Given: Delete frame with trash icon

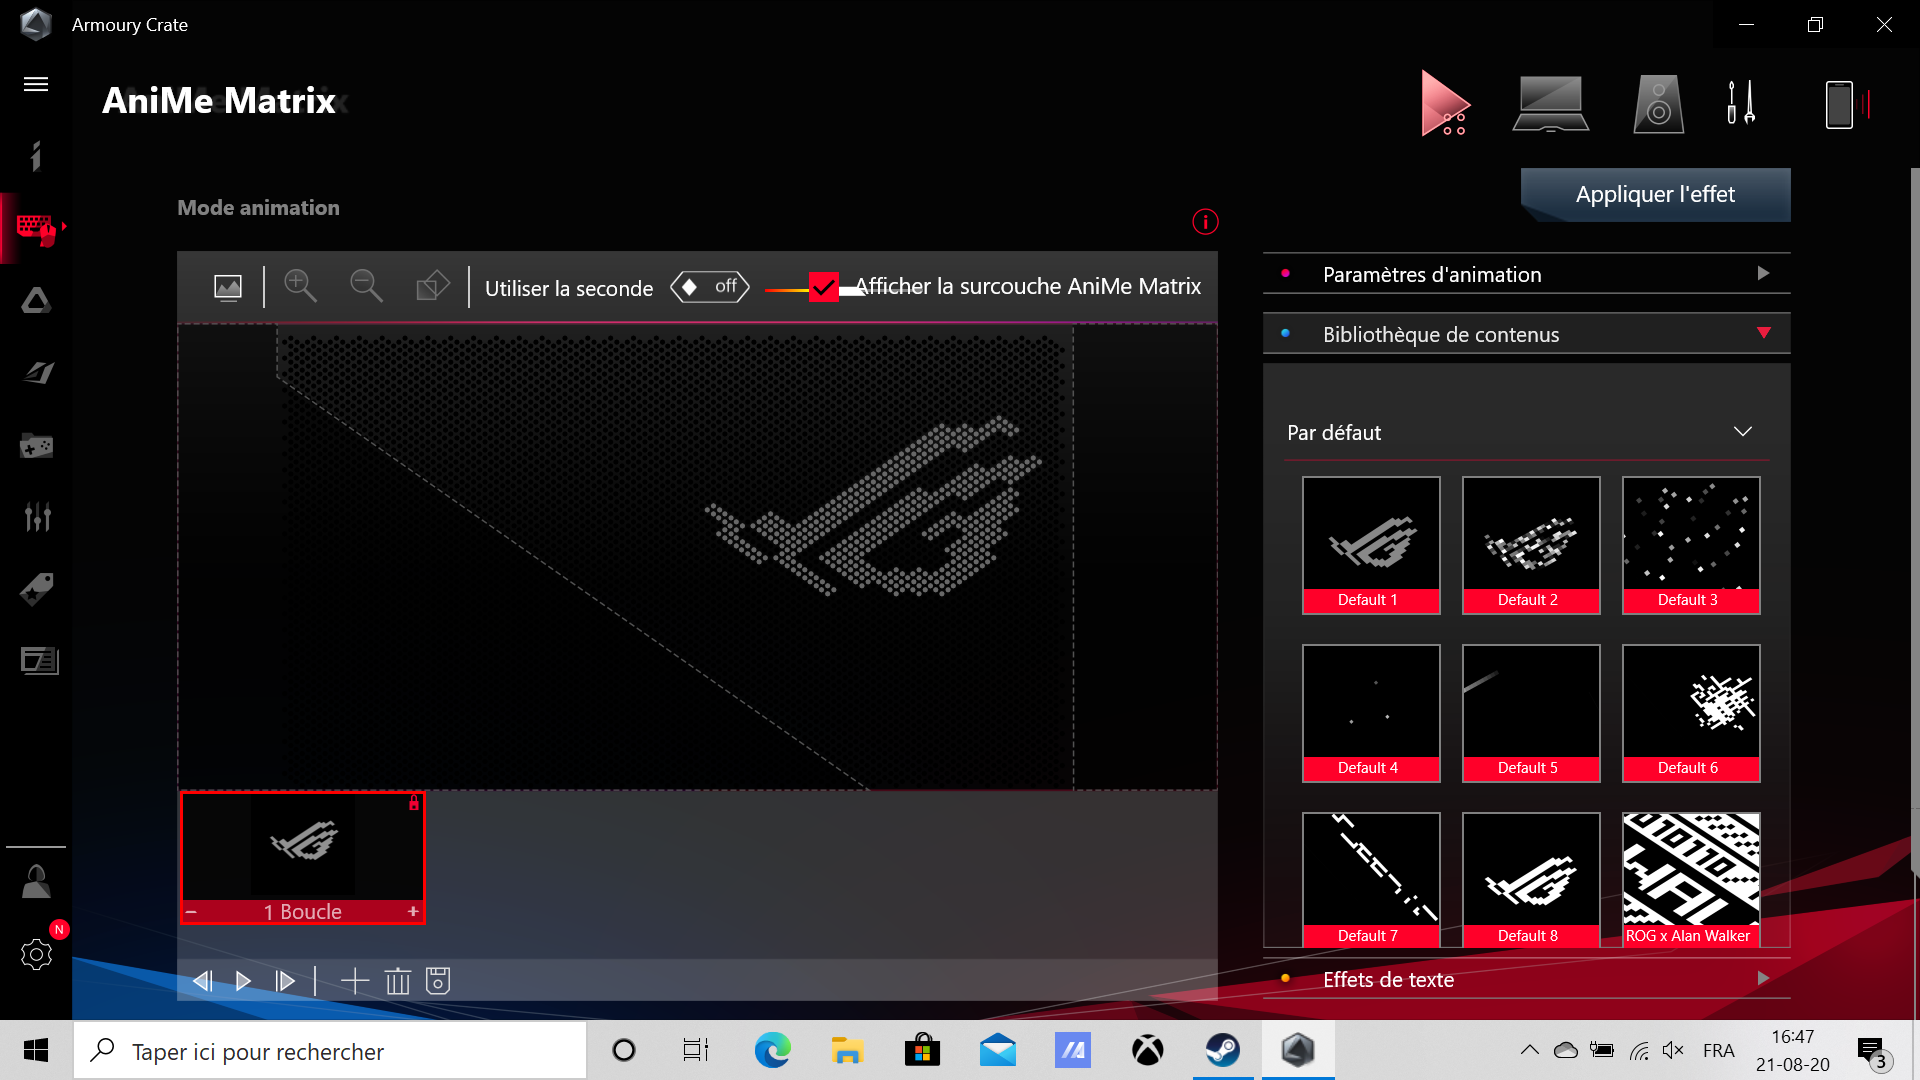Looking at the screenshot, I should coord(398,981).
